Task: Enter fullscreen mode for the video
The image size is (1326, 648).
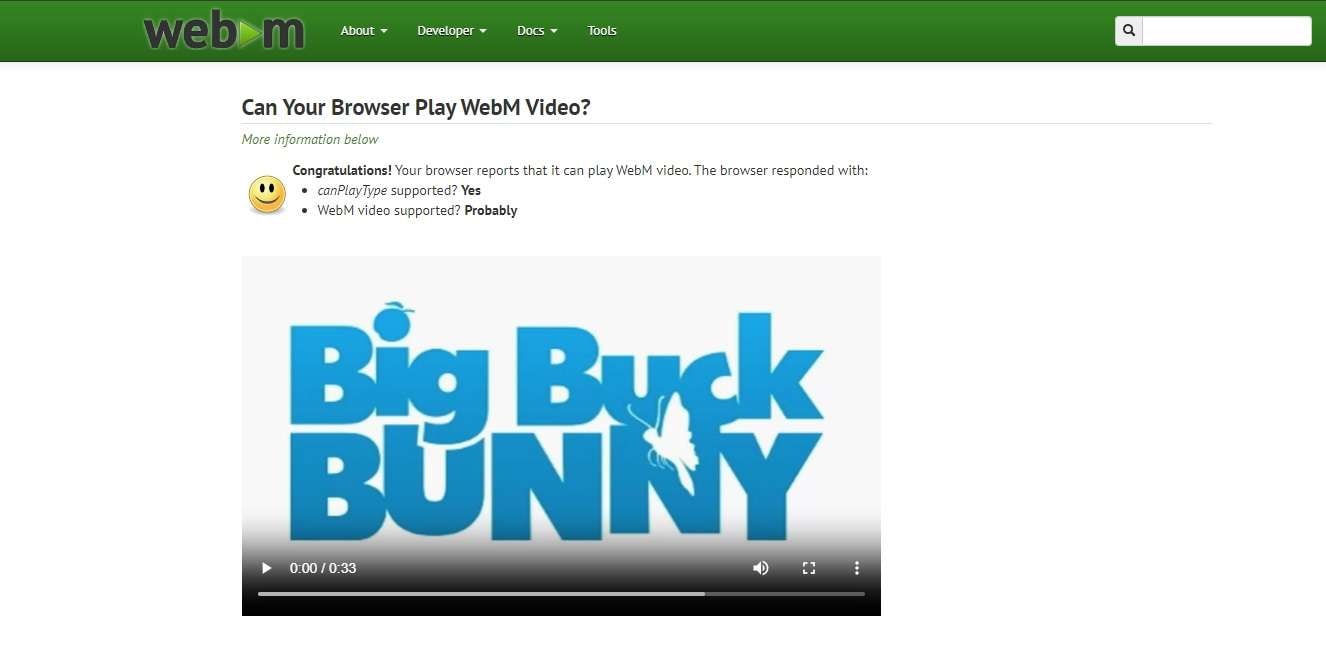Action: 809,568
